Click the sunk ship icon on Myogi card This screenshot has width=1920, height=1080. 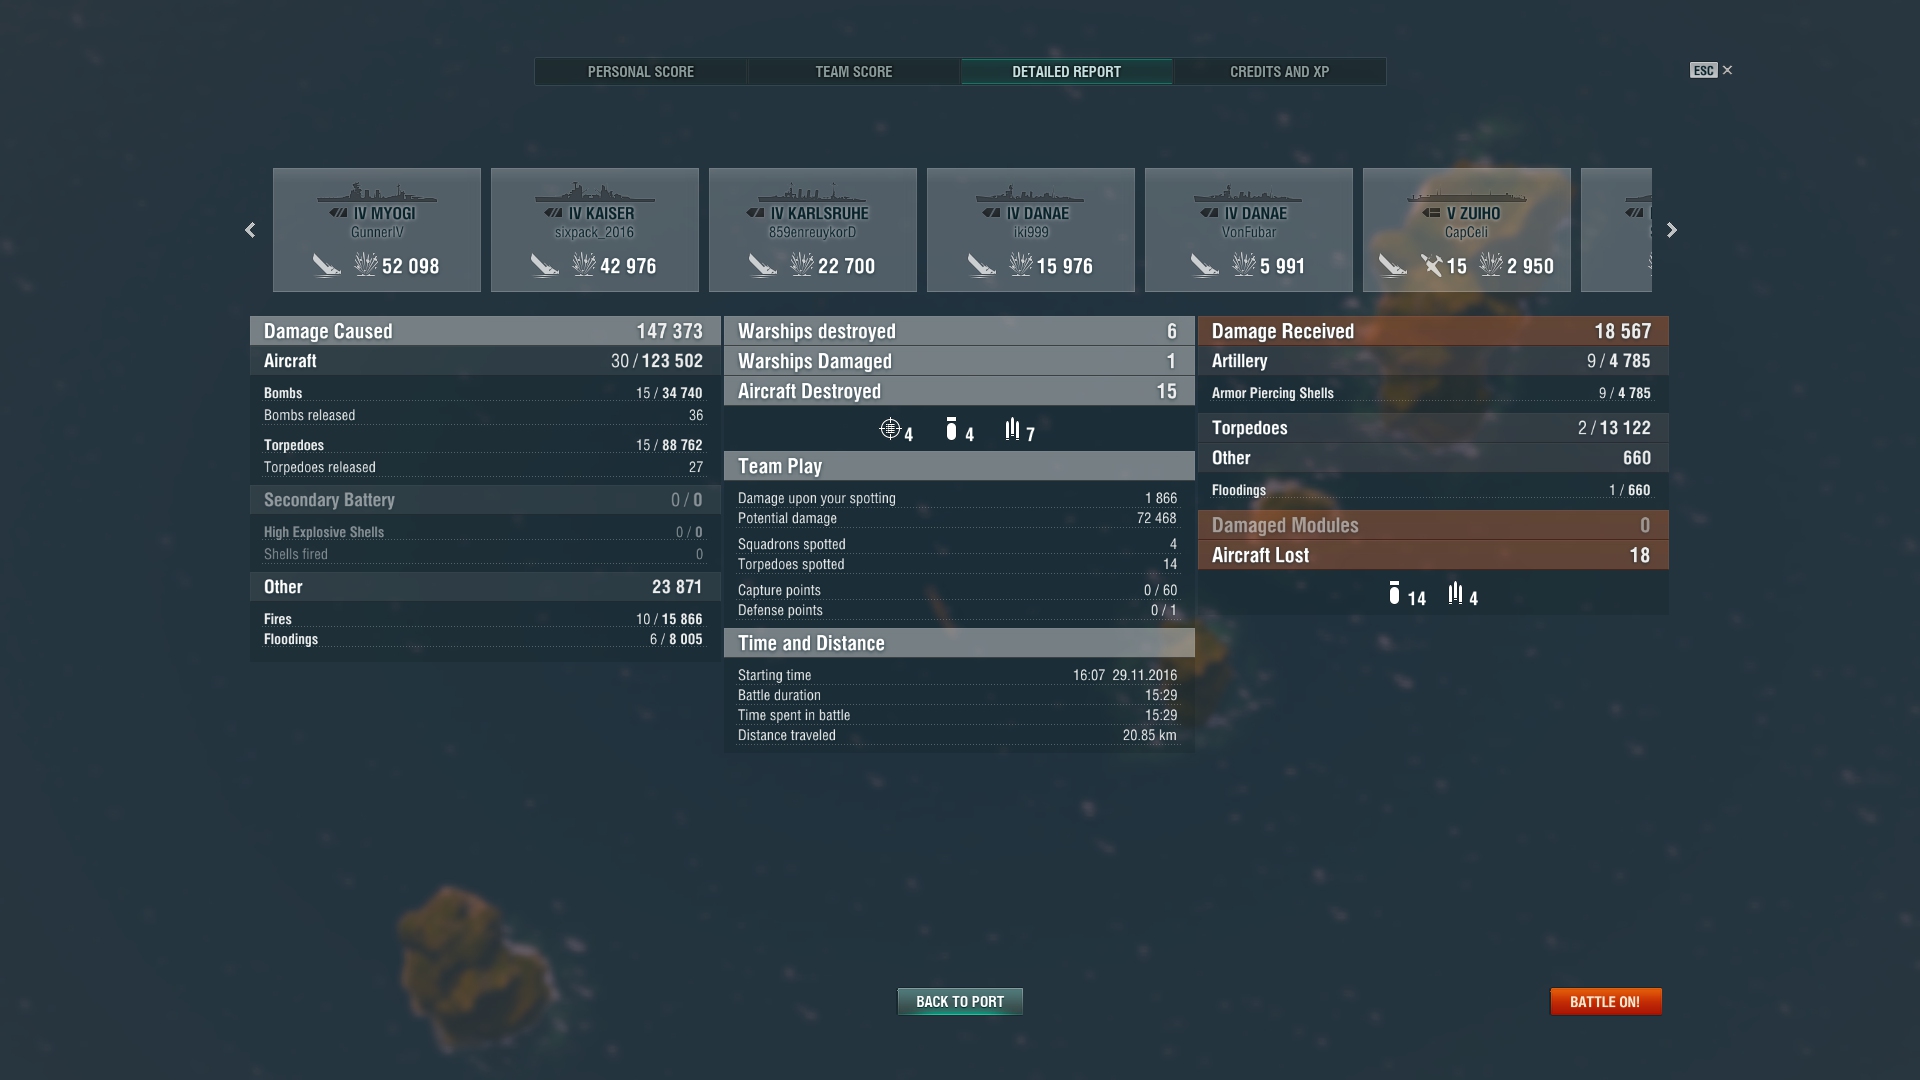(x=326, y=265)
